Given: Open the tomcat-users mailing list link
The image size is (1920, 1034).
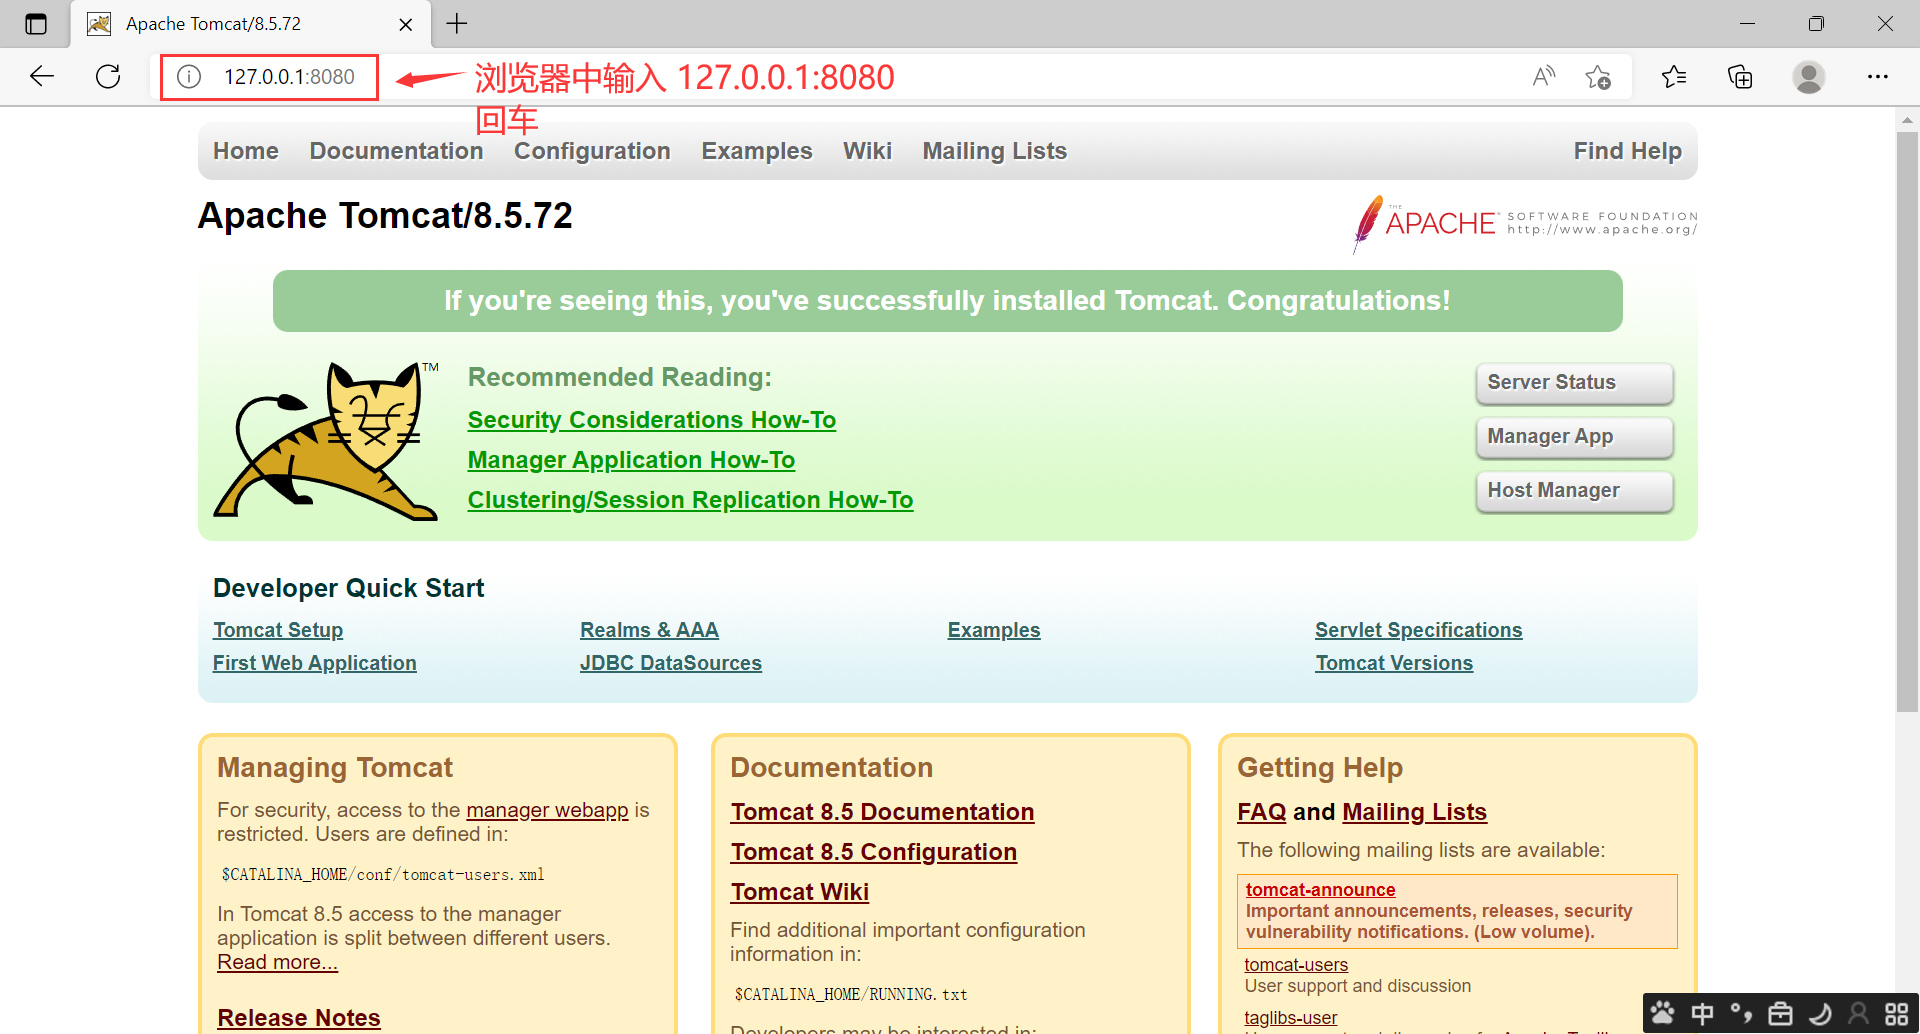Looking at the screenshot, I should (x=1296, y=965).
